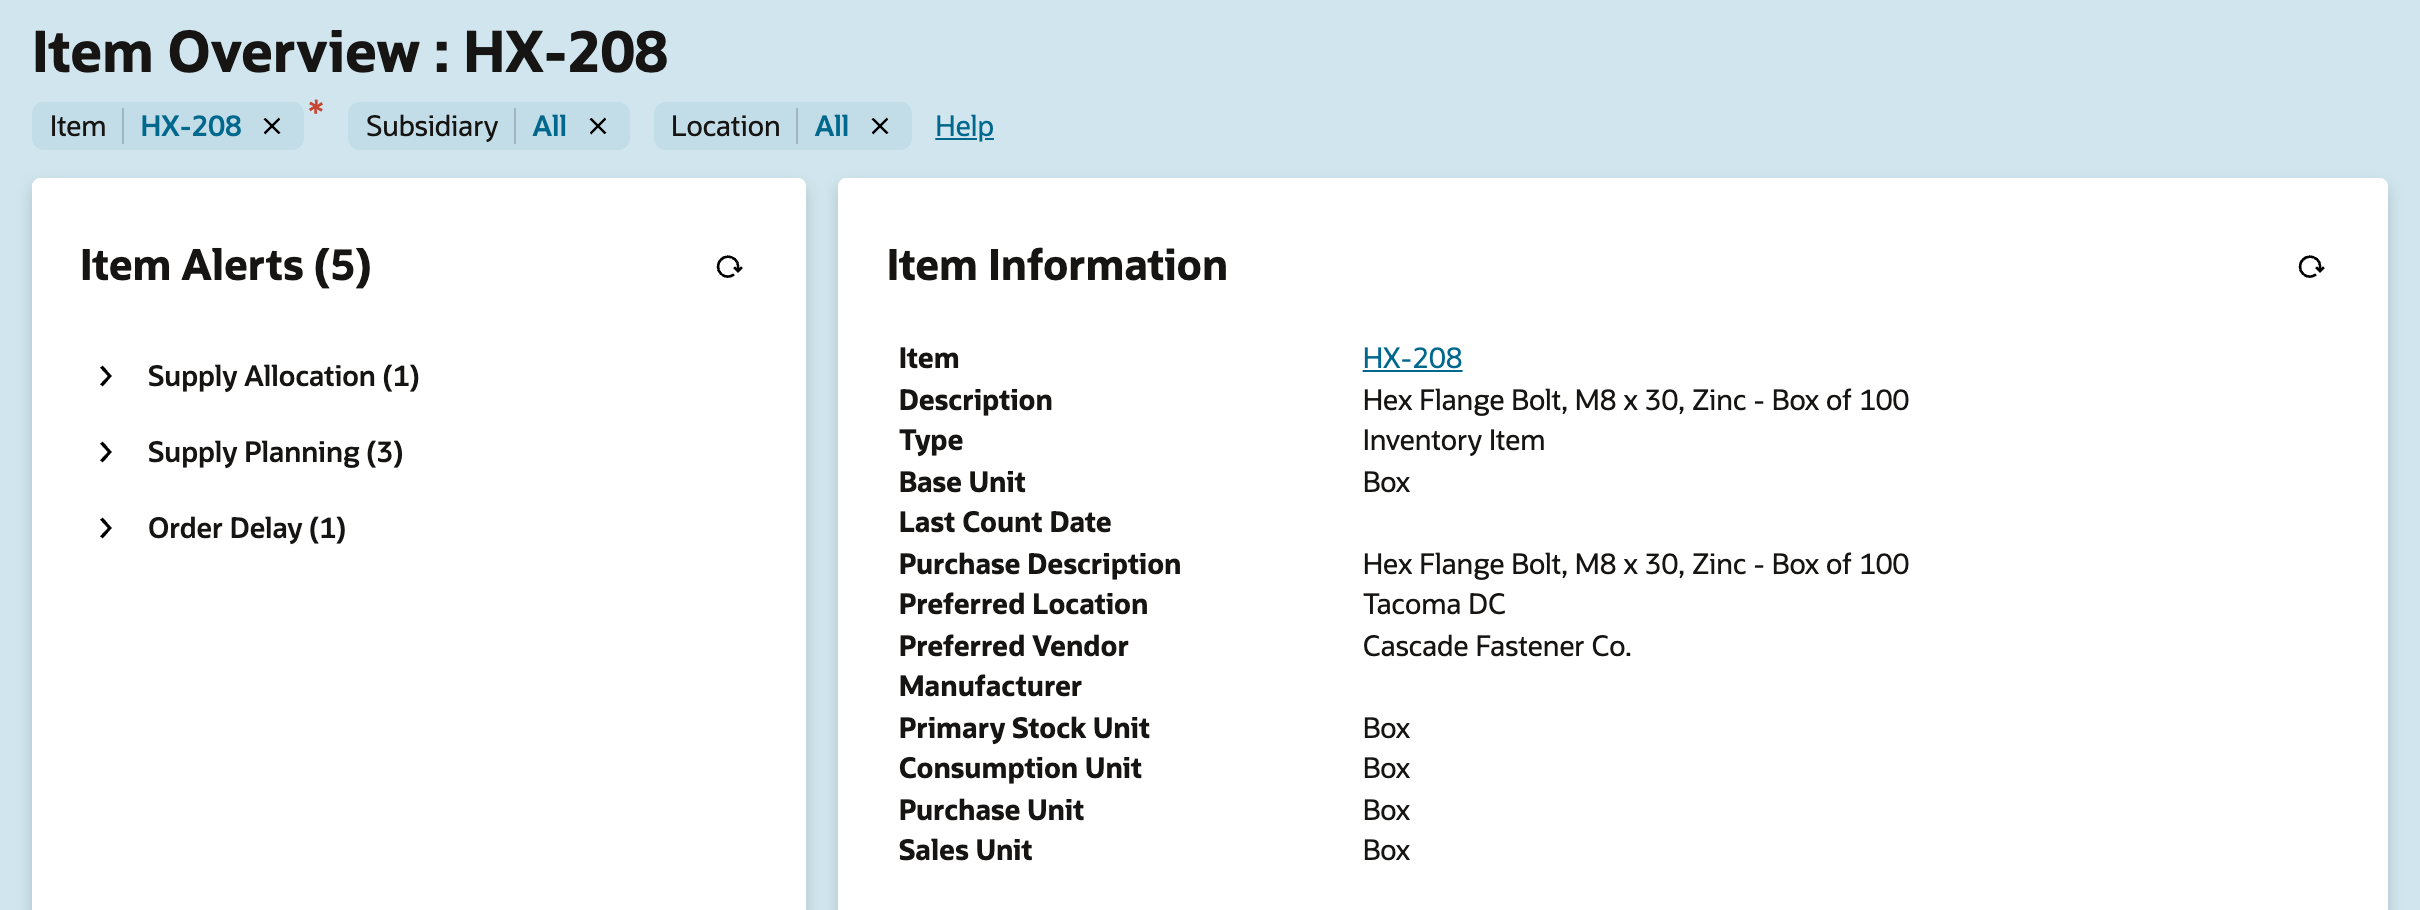Change the Item filter value HX-208
This screenshot has width=2420, height=910.
click(191, 126)
